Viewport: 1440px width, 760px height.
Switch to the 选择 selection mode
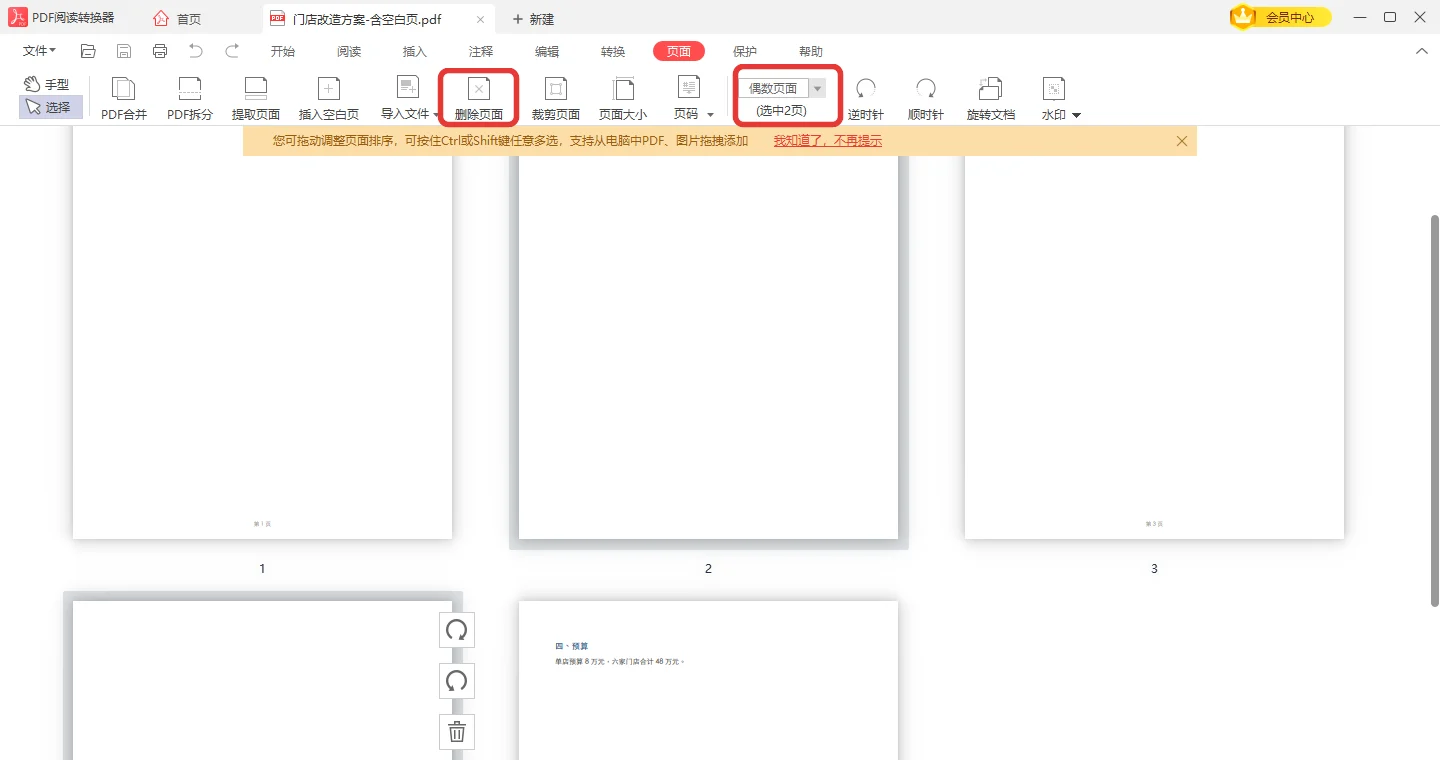click(x=50, y=107)
